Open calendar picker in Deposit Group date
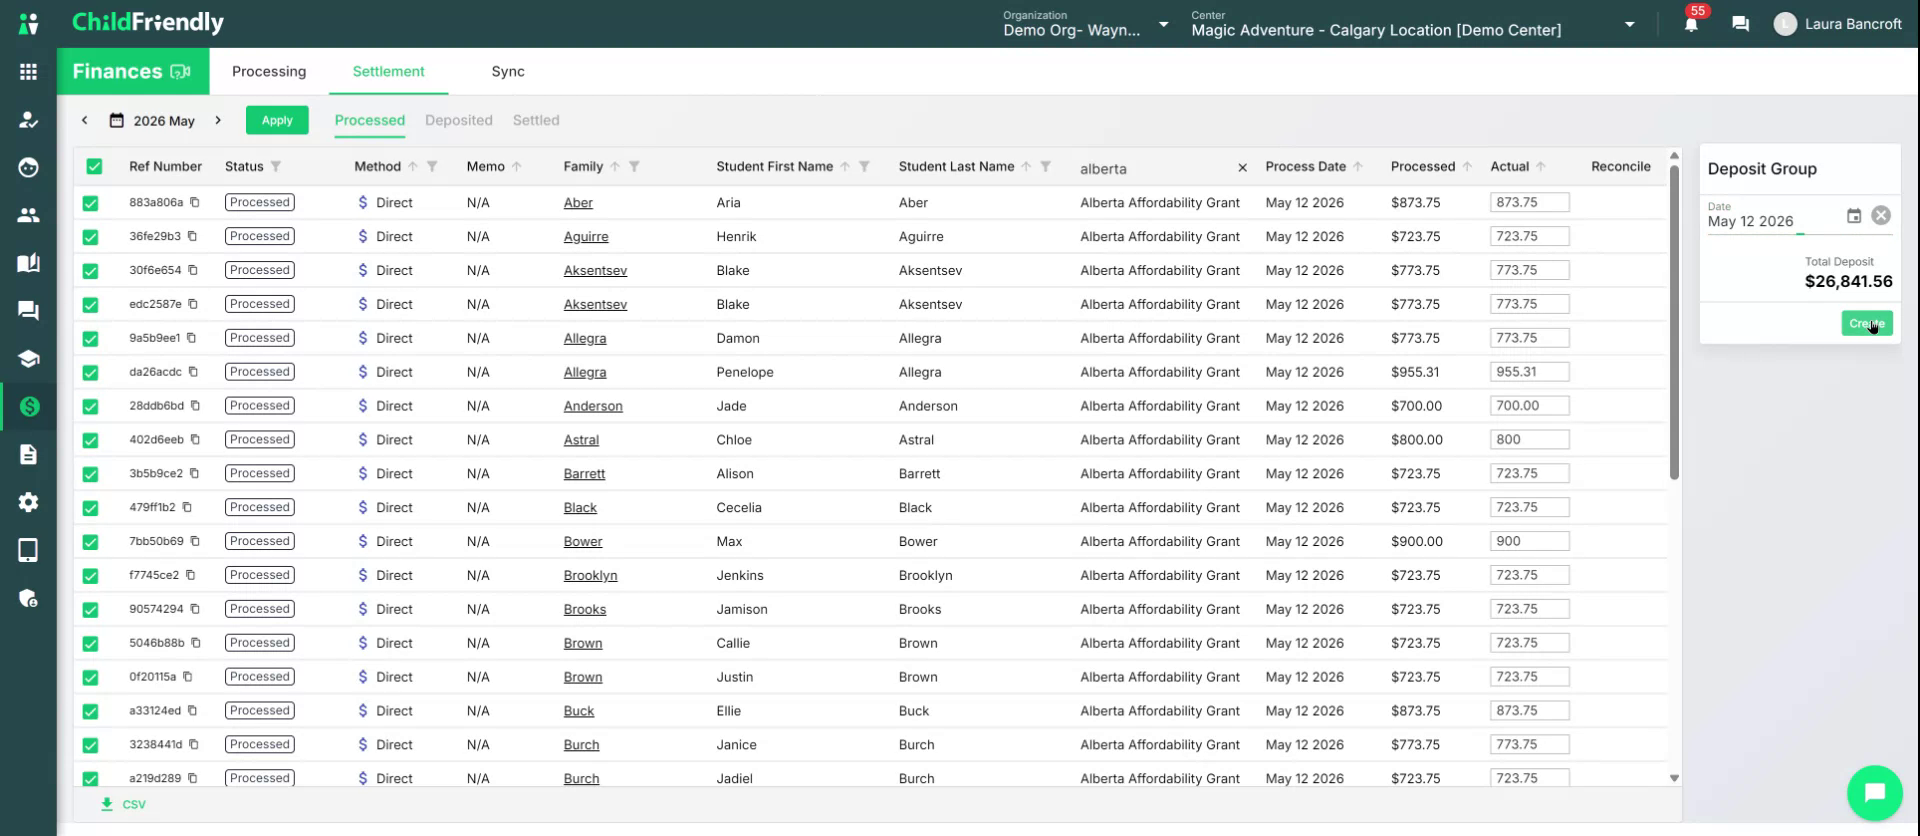Viewport: 1920px width, 836px height. click(x=1853, y=216)
